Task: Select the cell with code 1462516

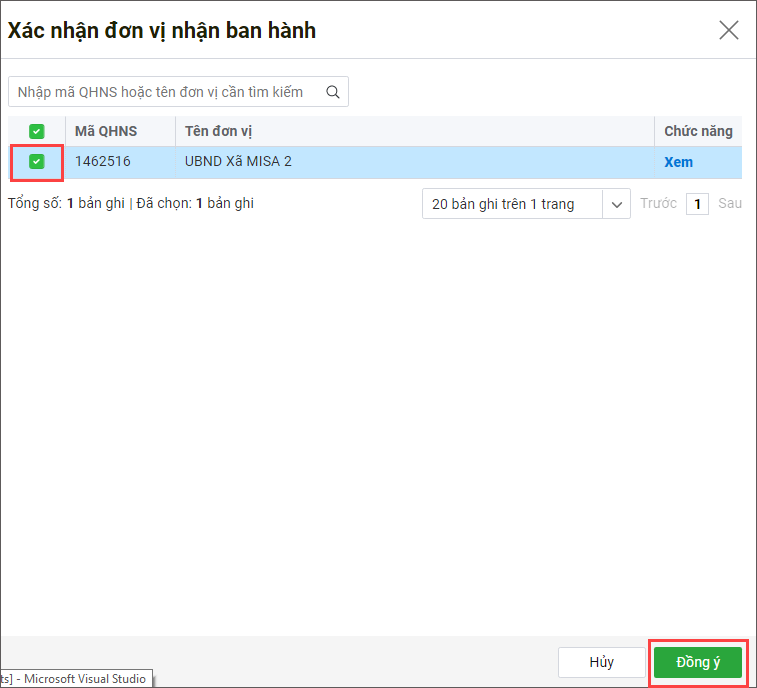Action: (103, 162)
